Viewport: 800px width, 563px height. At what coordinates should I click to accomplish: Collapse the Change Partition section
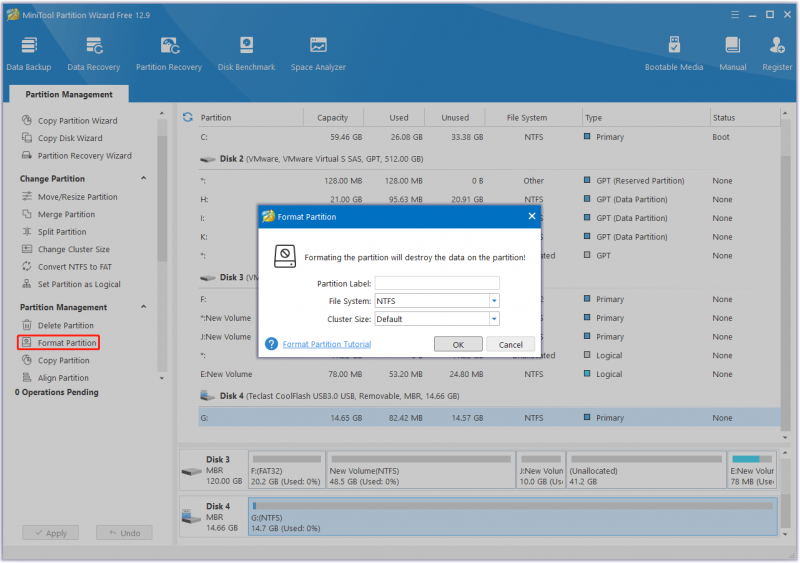point(143,178)
